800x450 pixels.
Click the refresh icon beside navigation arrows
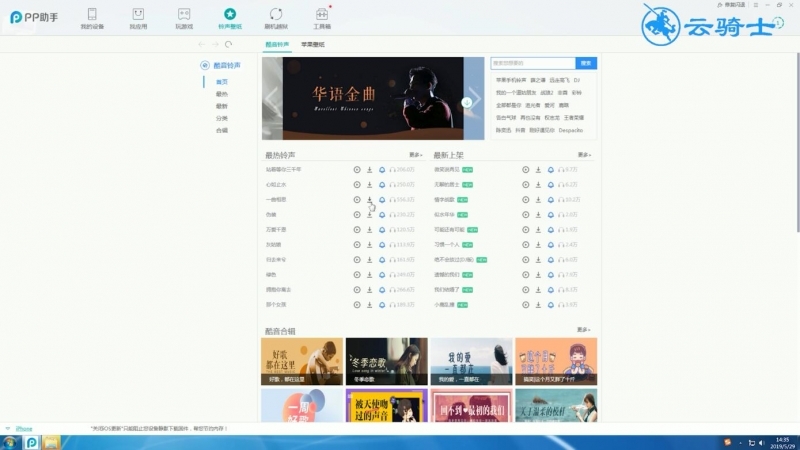[229, 44]
